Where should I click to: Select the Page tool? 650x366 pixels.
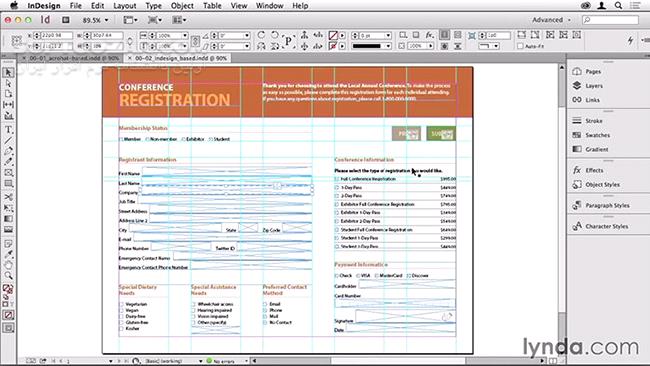pyautogui.click(x=8, y=94)
